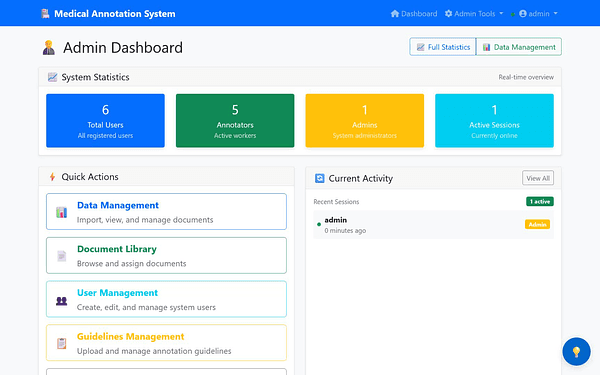The height and width of the screenshot is (375, 600).
Task: Select the Admins stat card
Action: click(x=365, y=121)
